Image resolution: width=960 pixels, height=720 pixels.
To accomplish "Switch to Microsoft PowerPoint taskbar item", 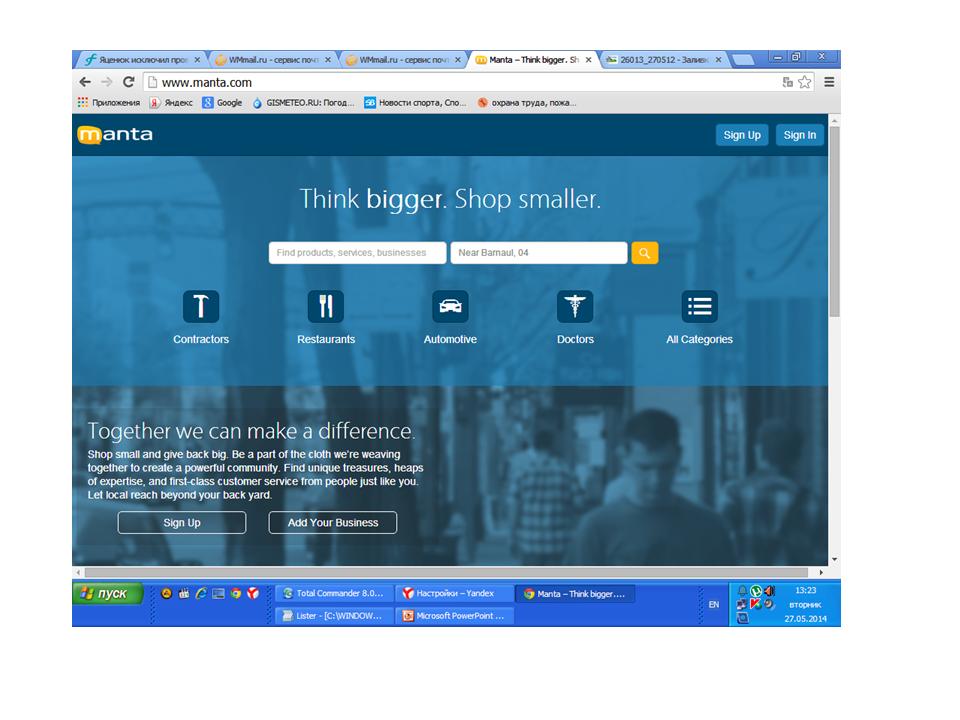I will (x=455, y=616).
